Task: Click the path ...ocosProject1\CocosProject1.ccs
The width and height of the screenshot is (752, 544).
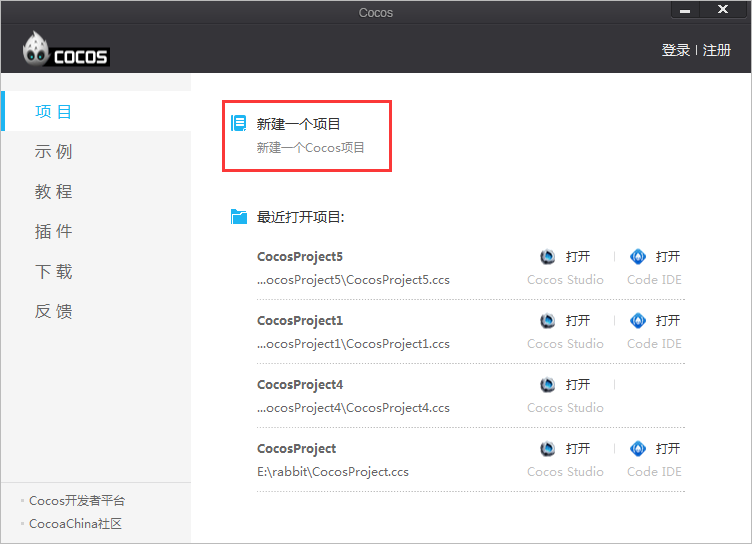Action: [x=353, y=344]
